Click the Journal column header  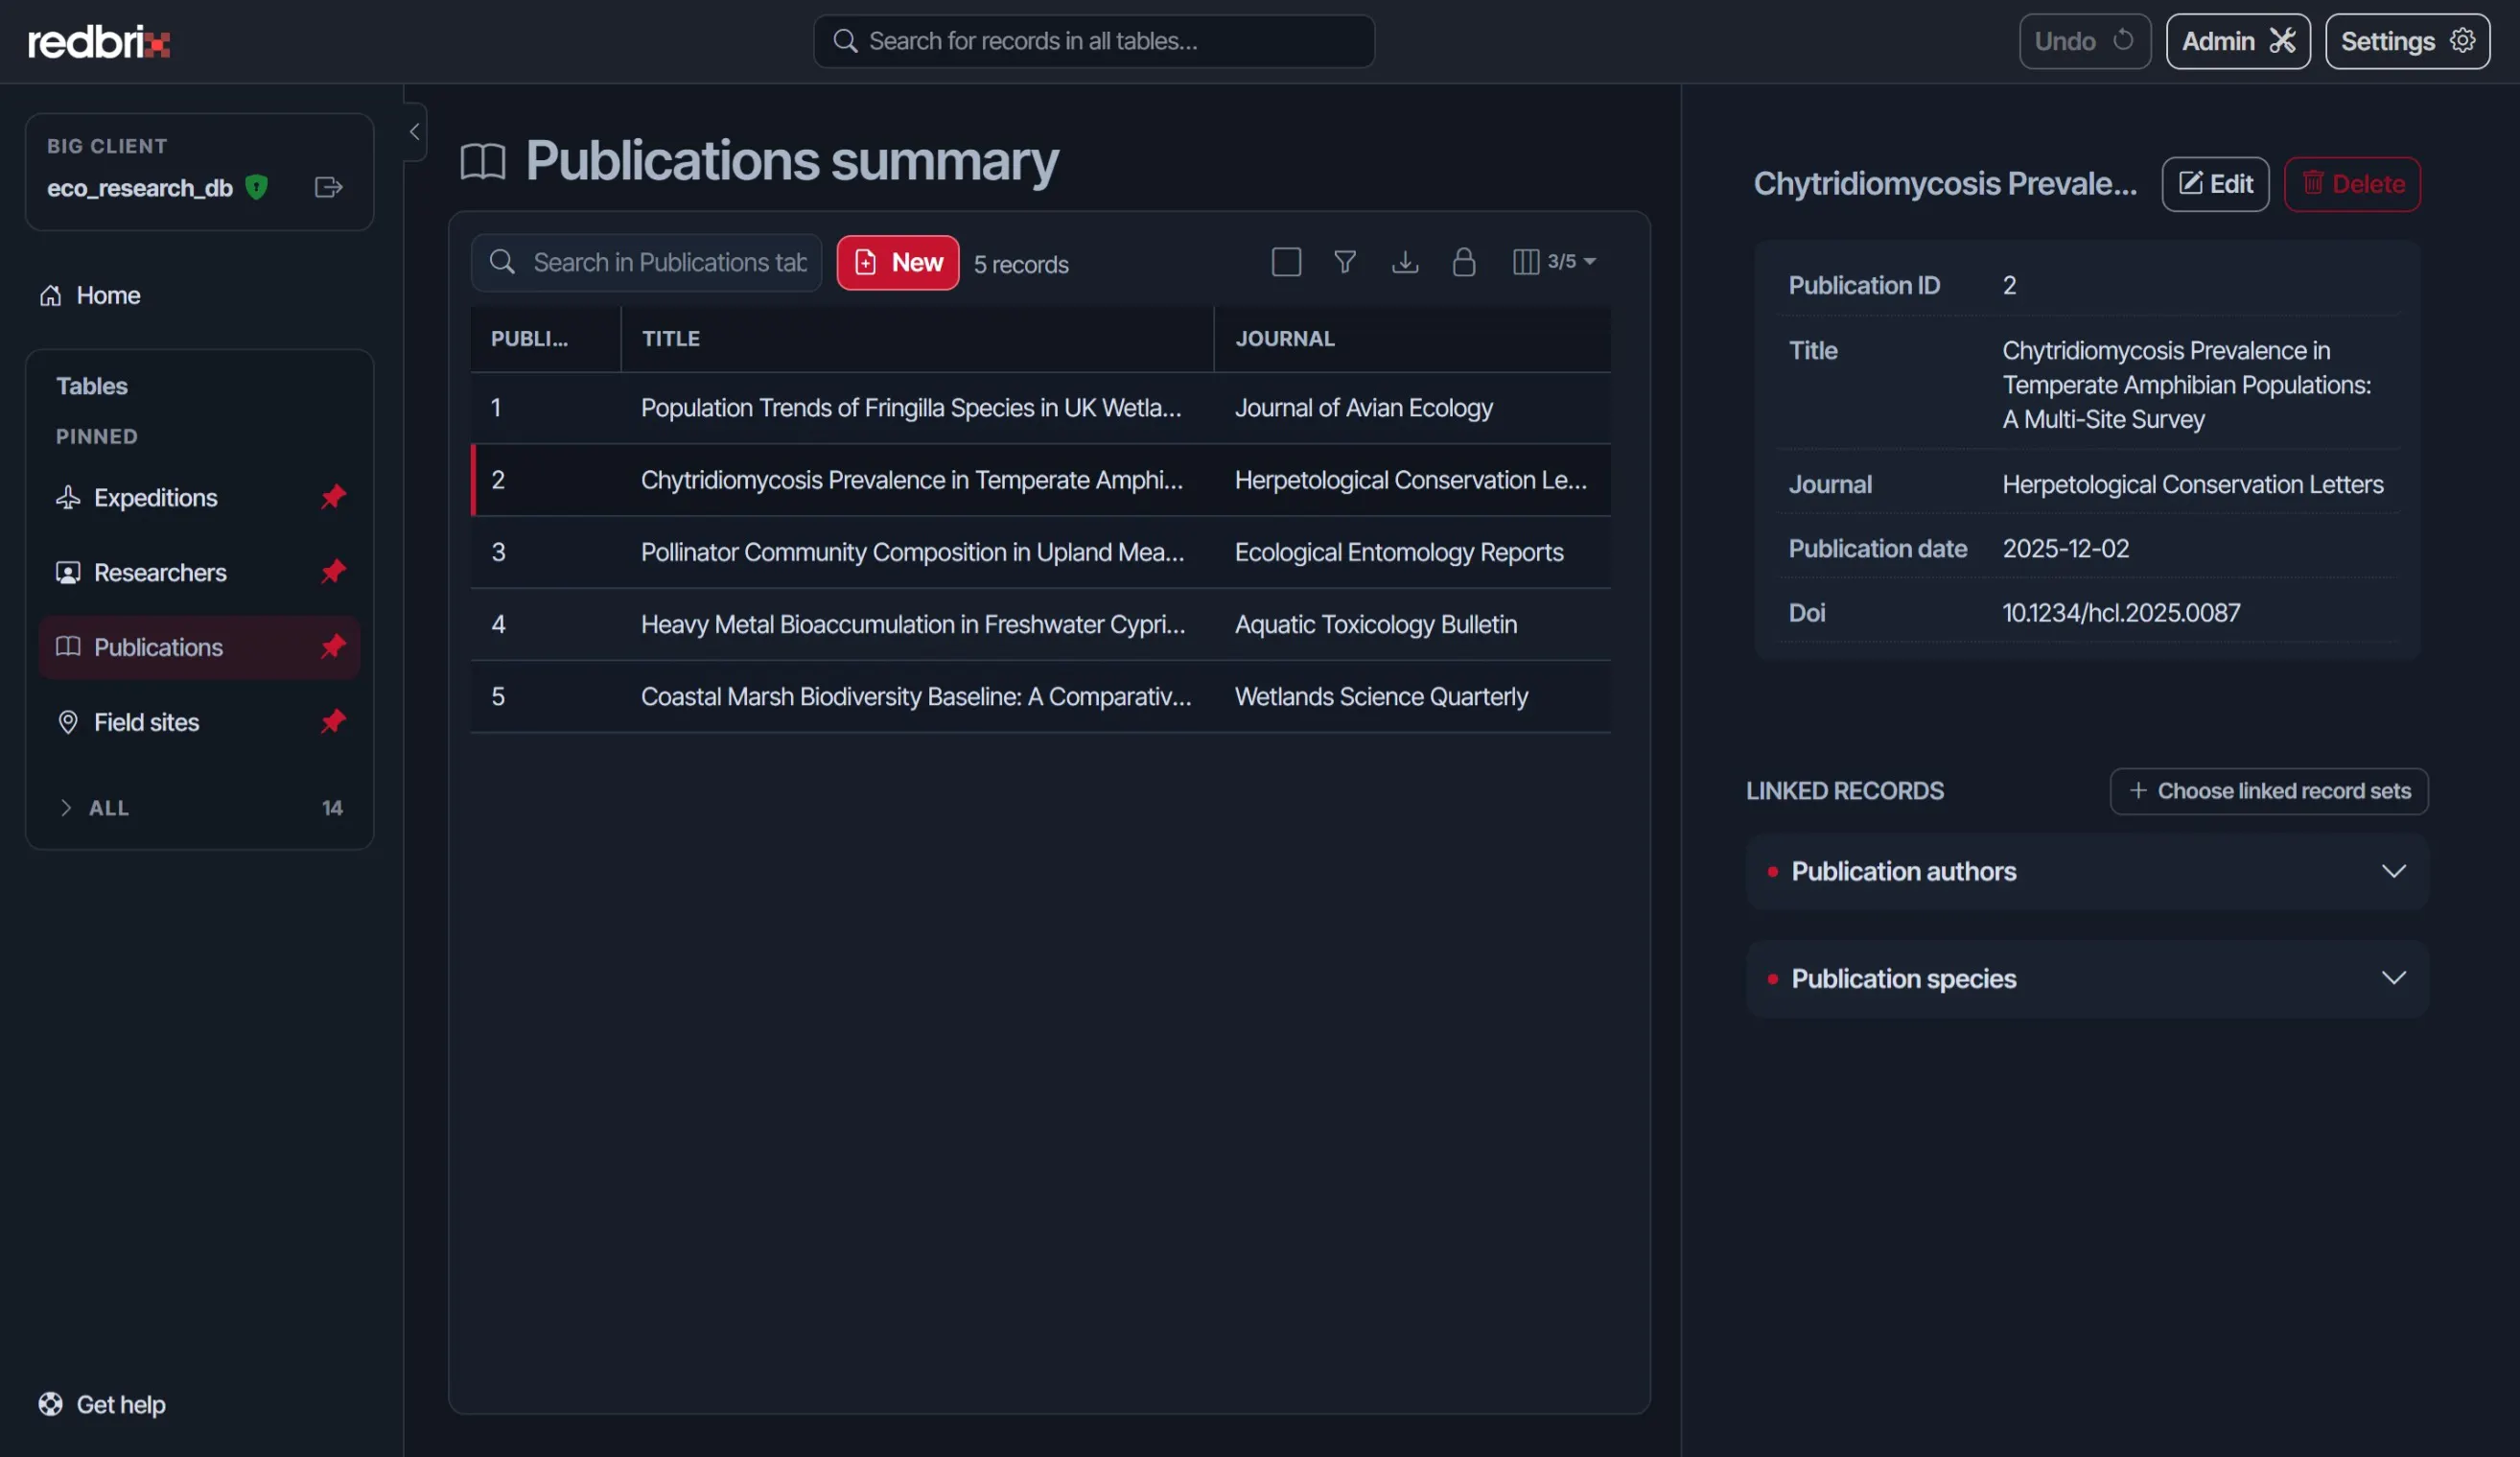click(x=1412, y=338)
